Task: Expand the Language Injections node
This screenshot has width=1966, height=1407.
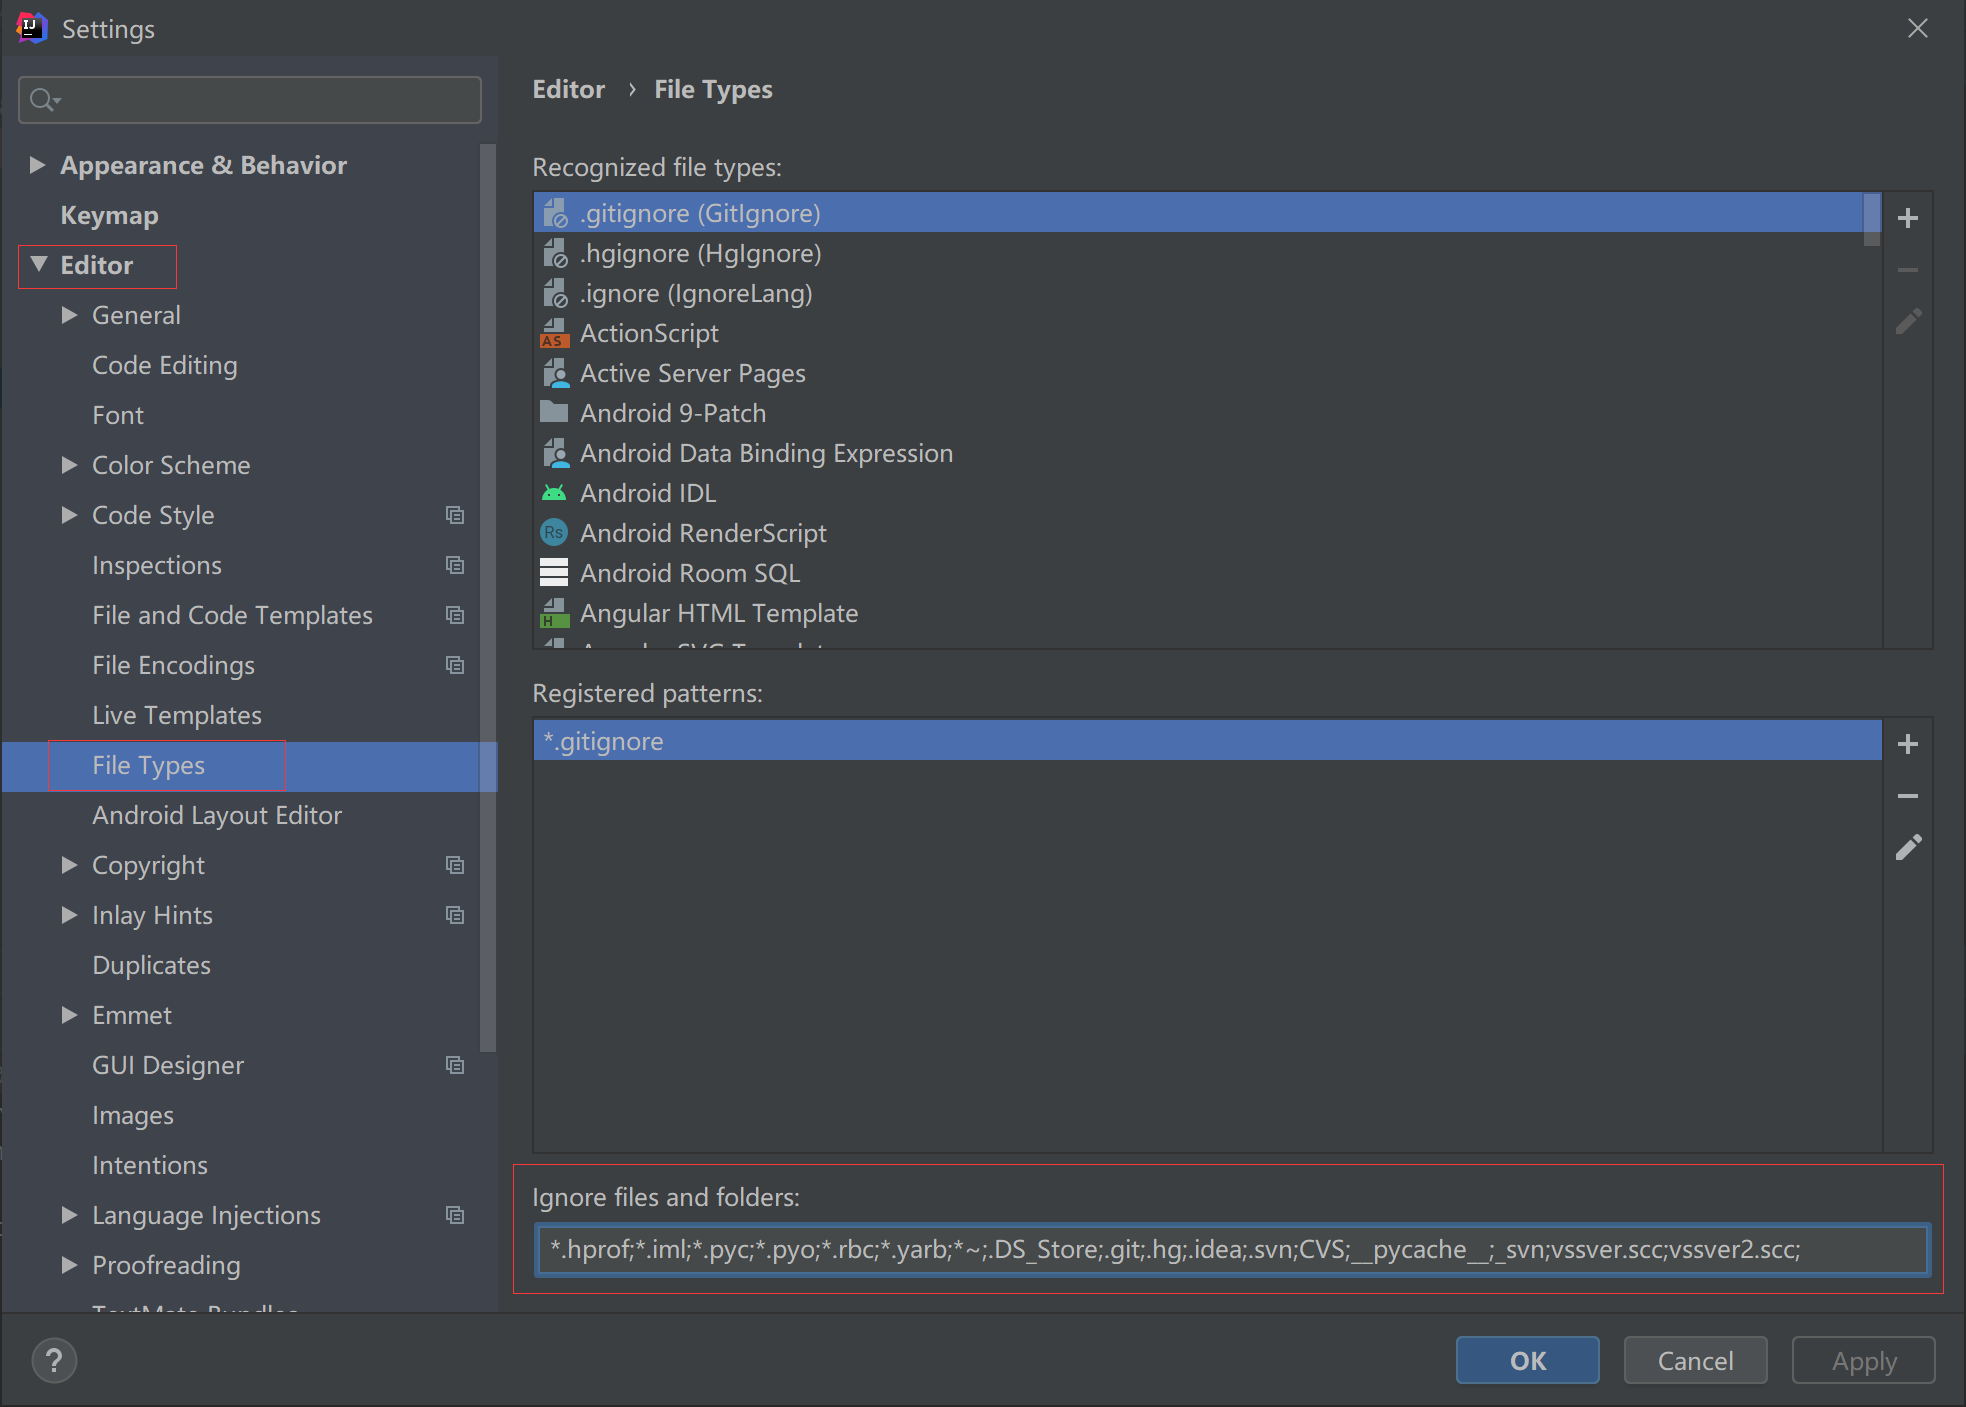Action: pos(69,1215)
